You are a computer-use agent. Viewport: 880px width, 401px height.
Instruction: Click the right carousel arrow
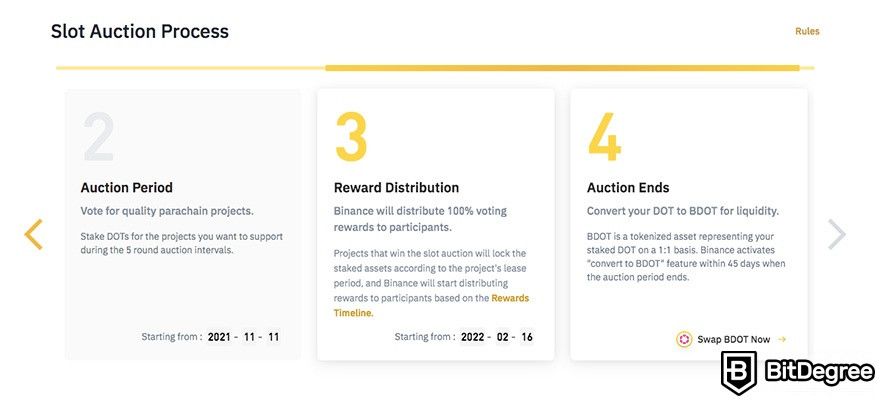tap(836, 234)
